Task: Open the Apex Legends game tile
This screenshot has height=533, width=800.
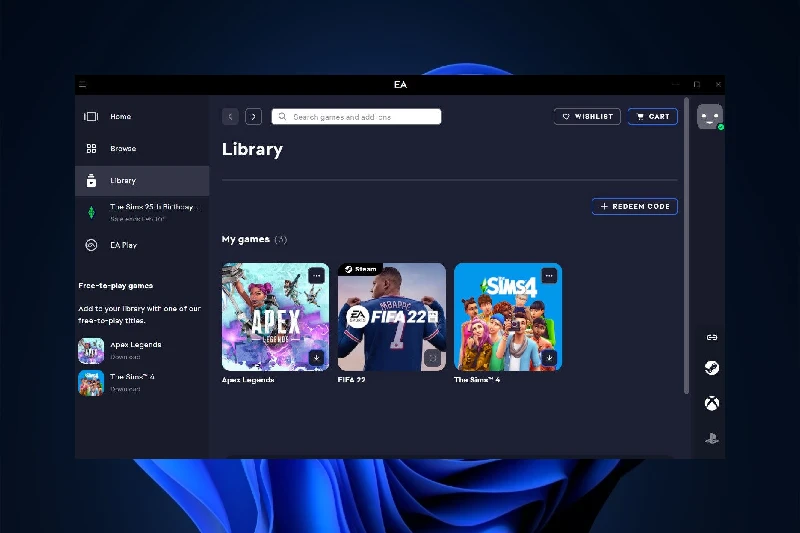Action: tap(276, 317)
